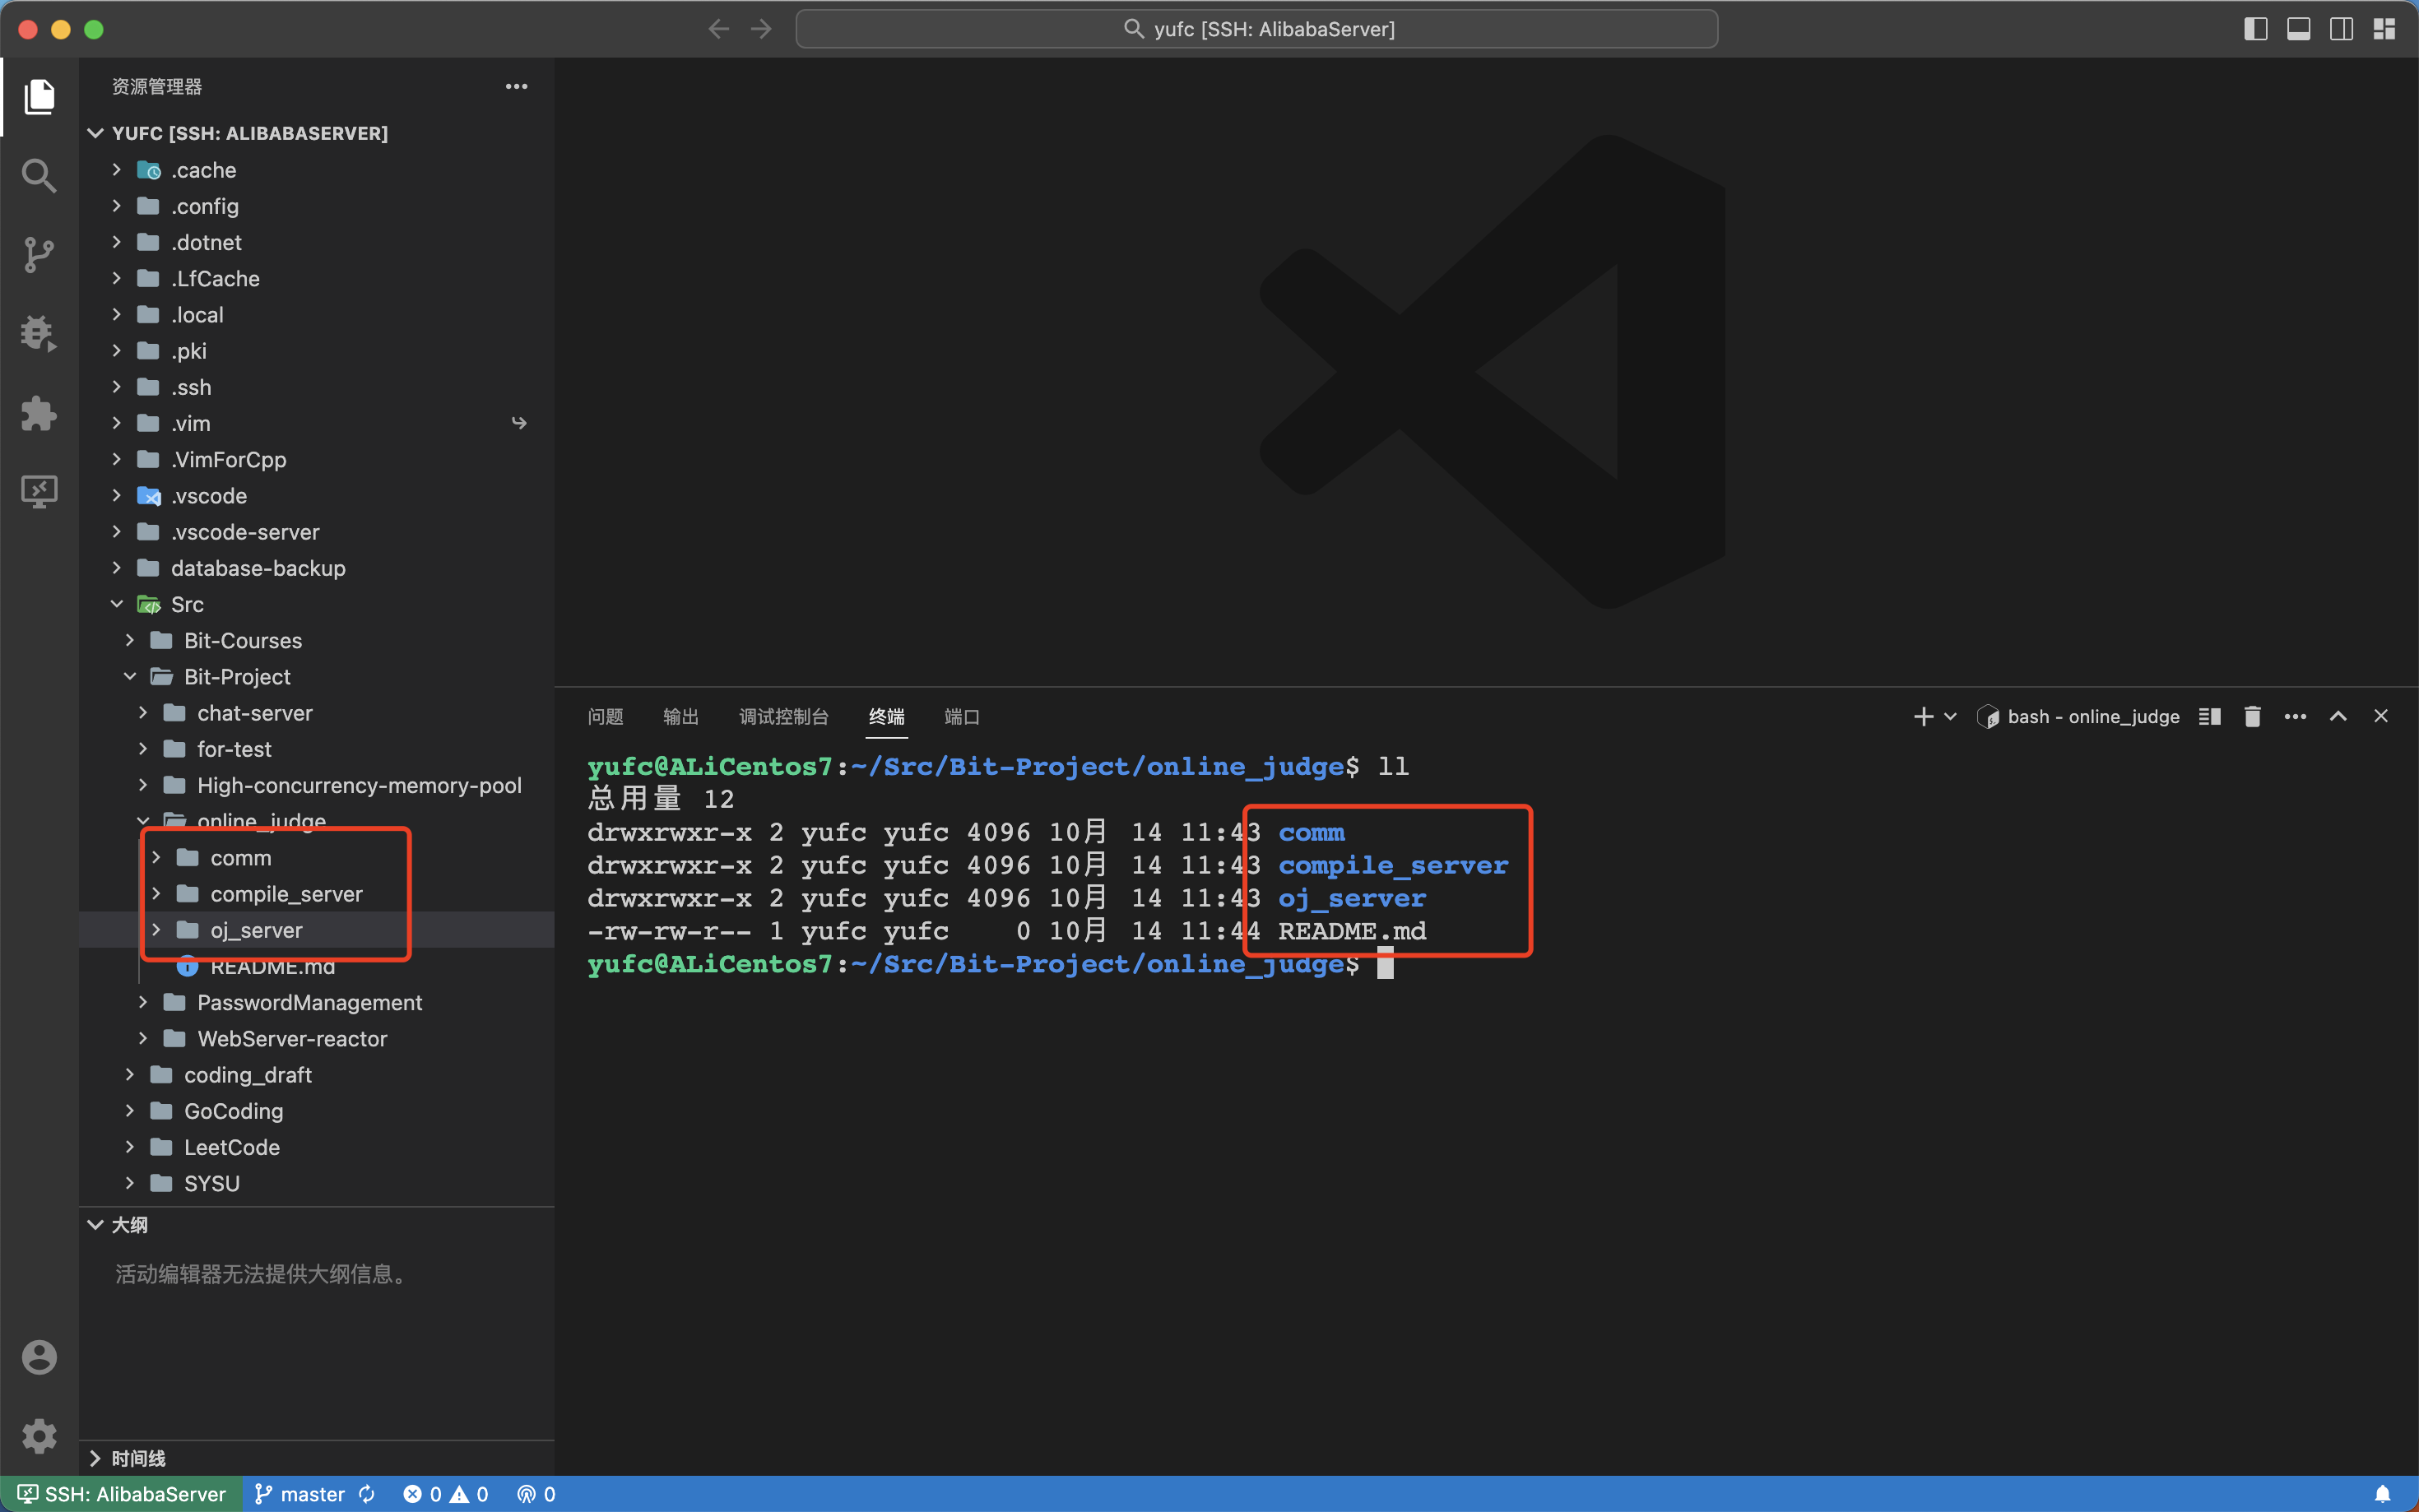Go back with the navigation arrow
Screen dimensions: 2419x1512
coord(718,29)
